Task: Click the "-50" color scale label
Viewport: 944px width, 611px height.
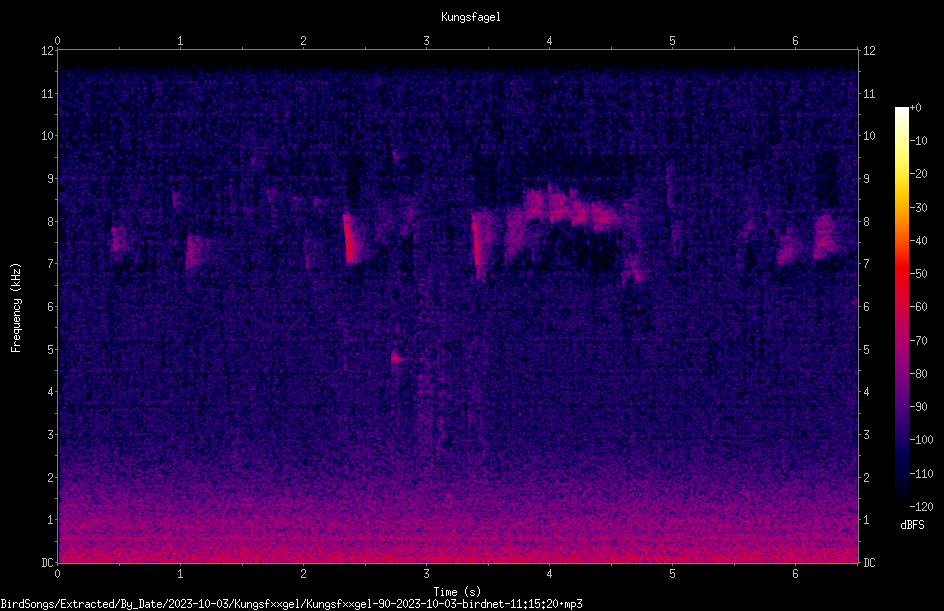Action: pos(918,274)
